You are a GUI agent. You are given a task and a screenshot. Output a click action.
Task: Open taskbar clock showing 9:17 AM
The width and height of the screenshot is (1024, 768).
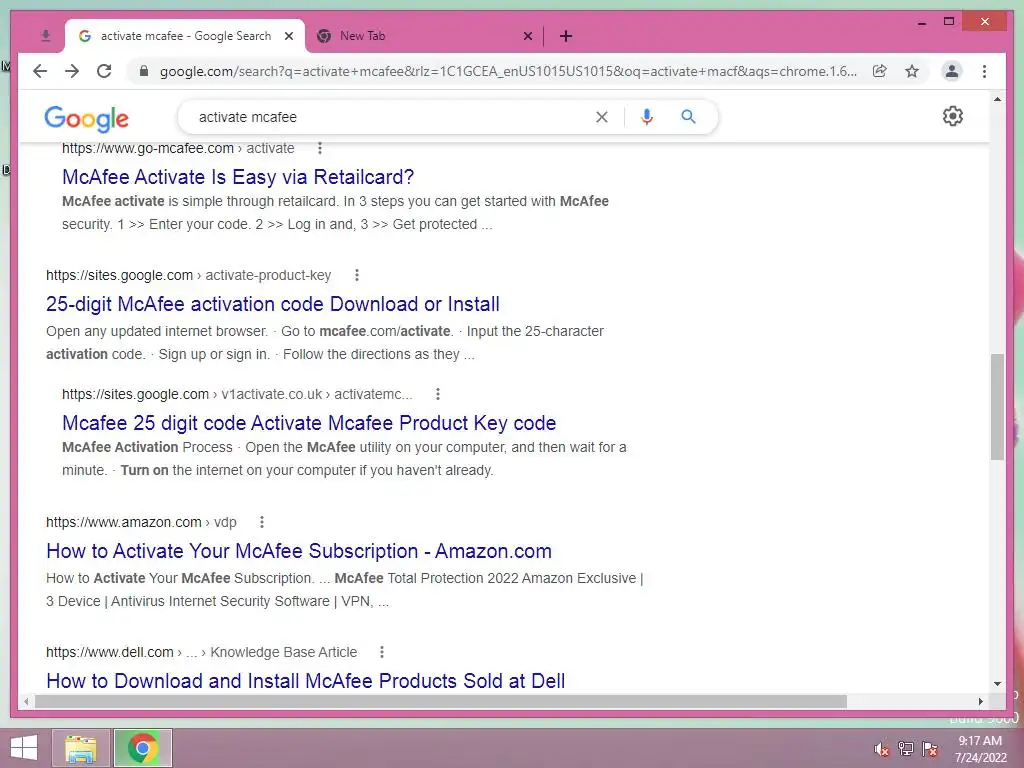(x=980, y=749)
